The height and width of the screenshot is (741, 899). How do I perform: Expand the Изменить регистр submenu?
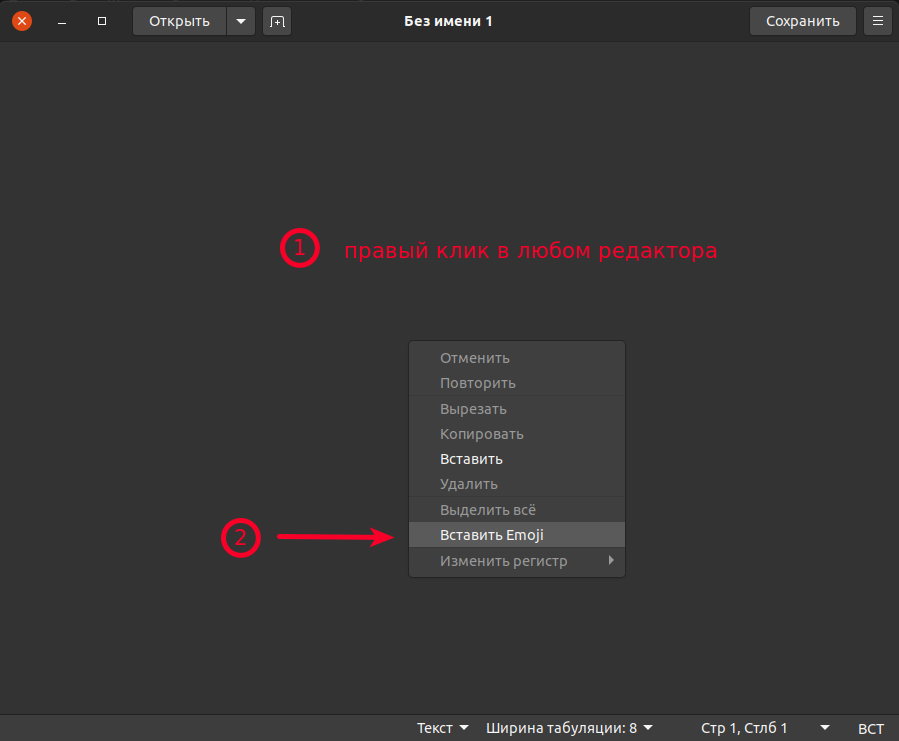[516, 561]
